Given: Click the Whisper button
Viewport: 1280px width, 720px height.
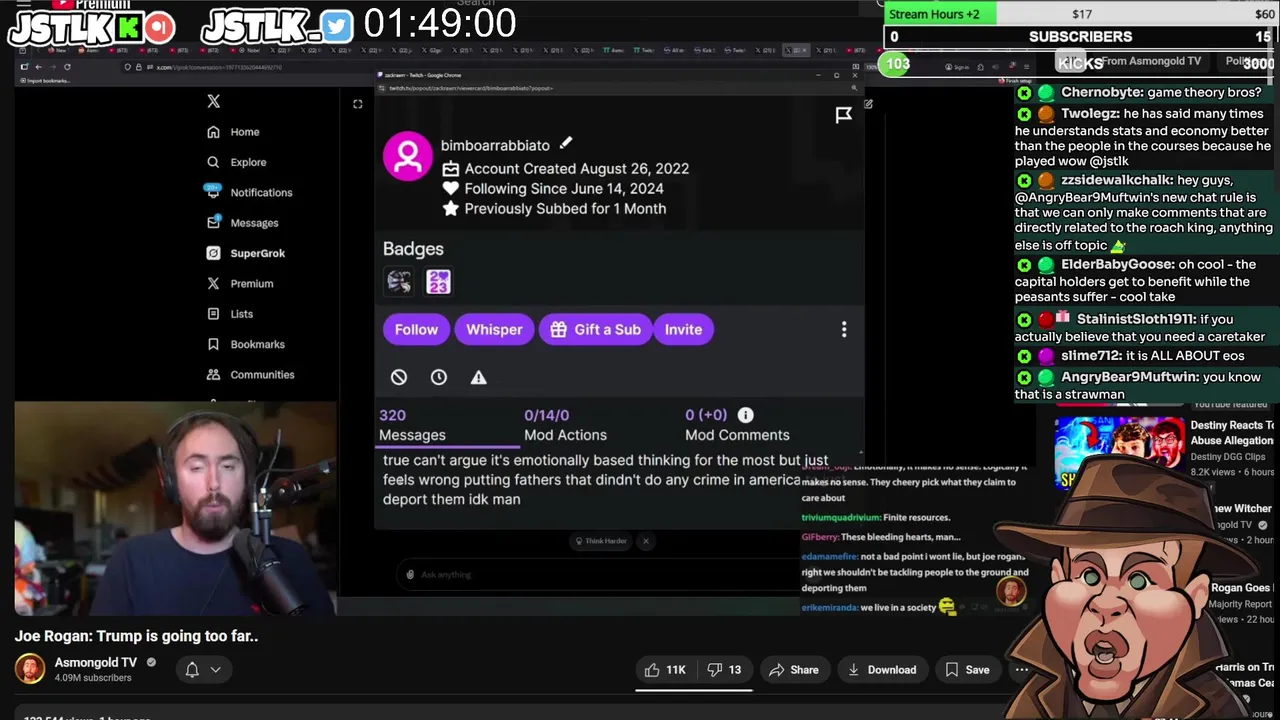Looking at the screenshot, I should point(494,329).
